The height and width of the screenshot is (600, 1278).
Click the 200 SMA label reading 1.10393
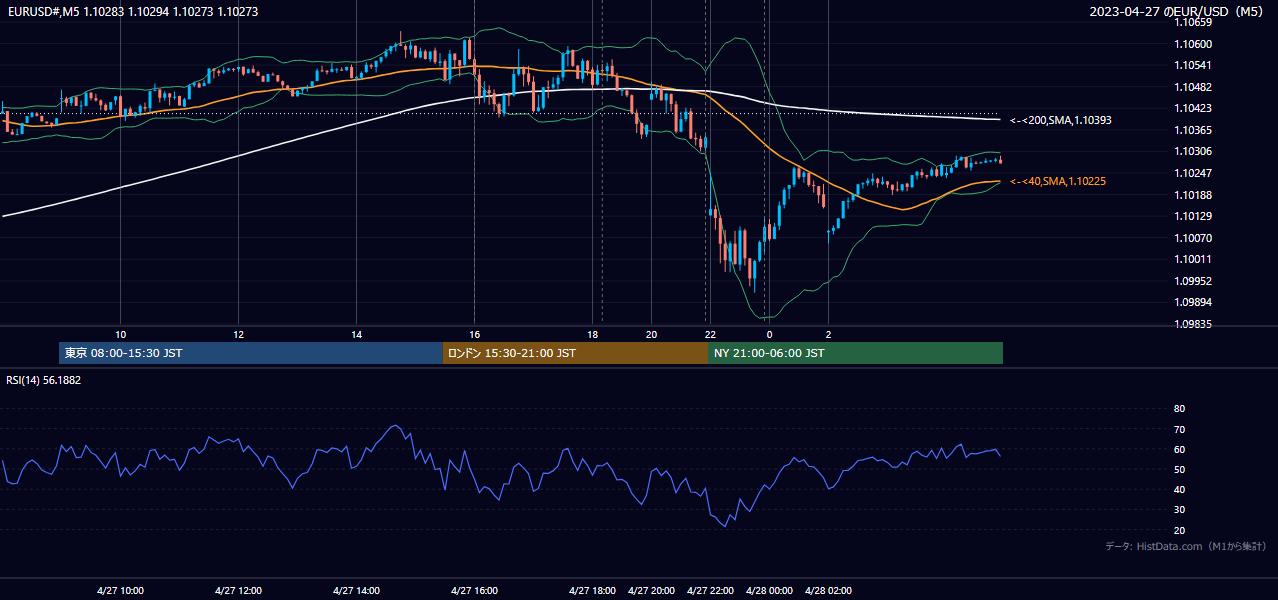pyautogui.click(x=1061, y=120)
